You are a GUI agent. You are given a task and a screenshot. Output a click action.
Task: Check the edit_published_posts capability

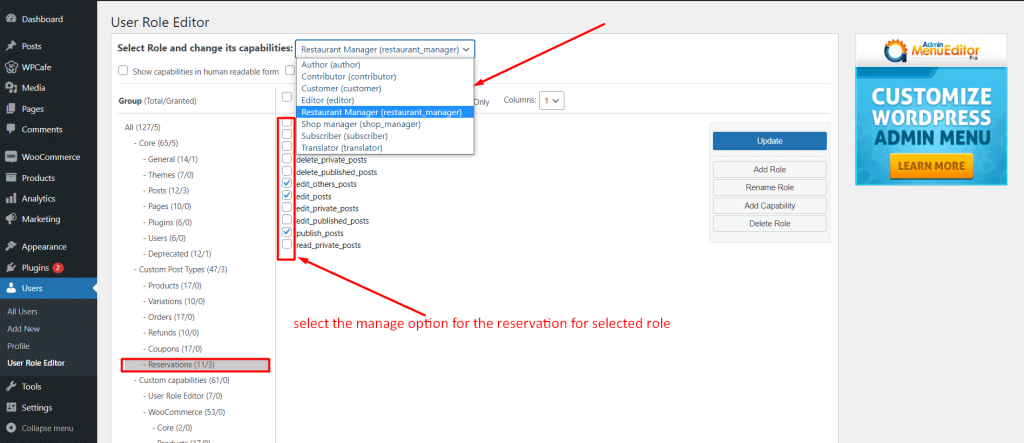pyautogui.click(x=287, y=220)
